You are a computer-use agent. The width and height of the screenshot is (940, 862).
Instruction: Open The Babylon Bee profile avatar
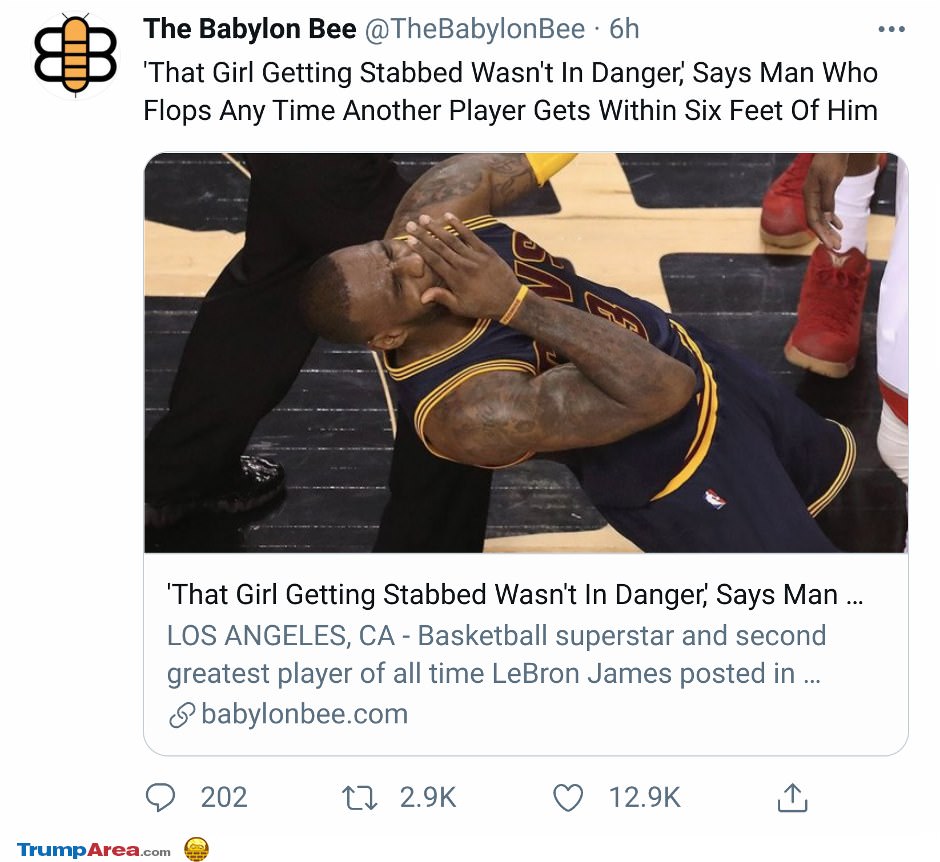coord(75,55)
